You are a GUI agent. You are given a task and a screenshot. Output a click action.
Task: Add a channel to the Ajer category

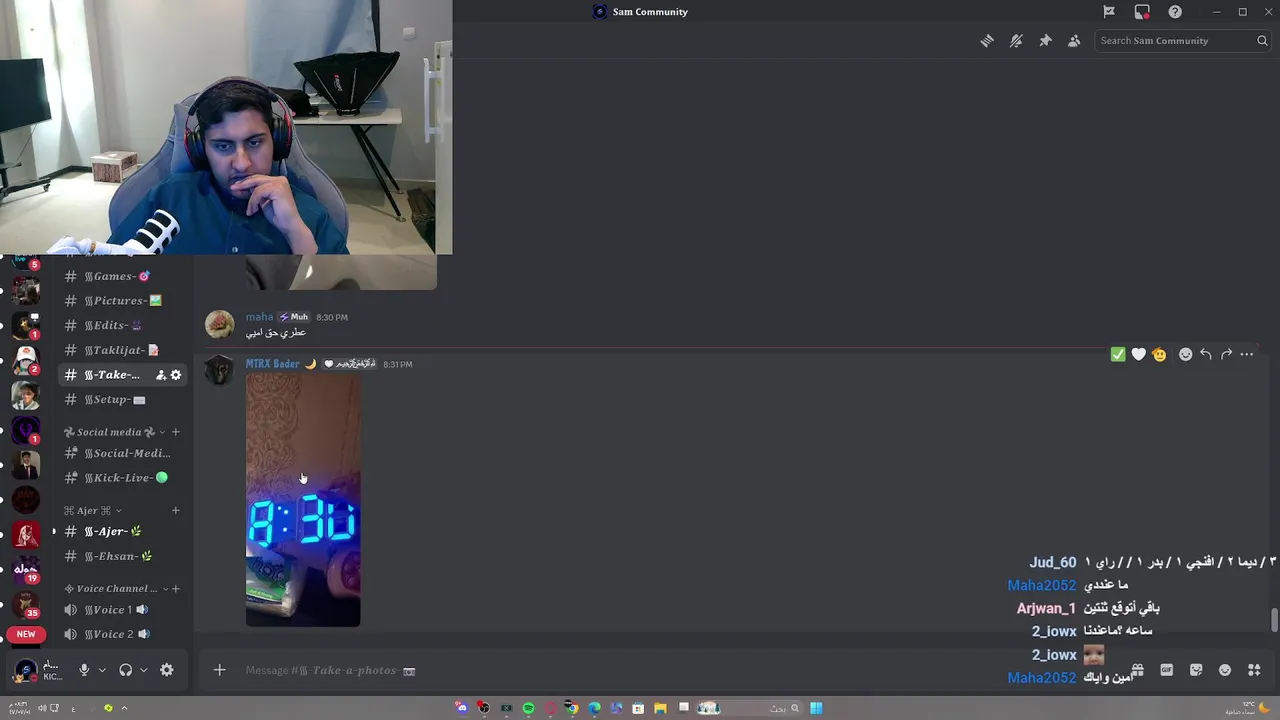[x=175, y=511]
